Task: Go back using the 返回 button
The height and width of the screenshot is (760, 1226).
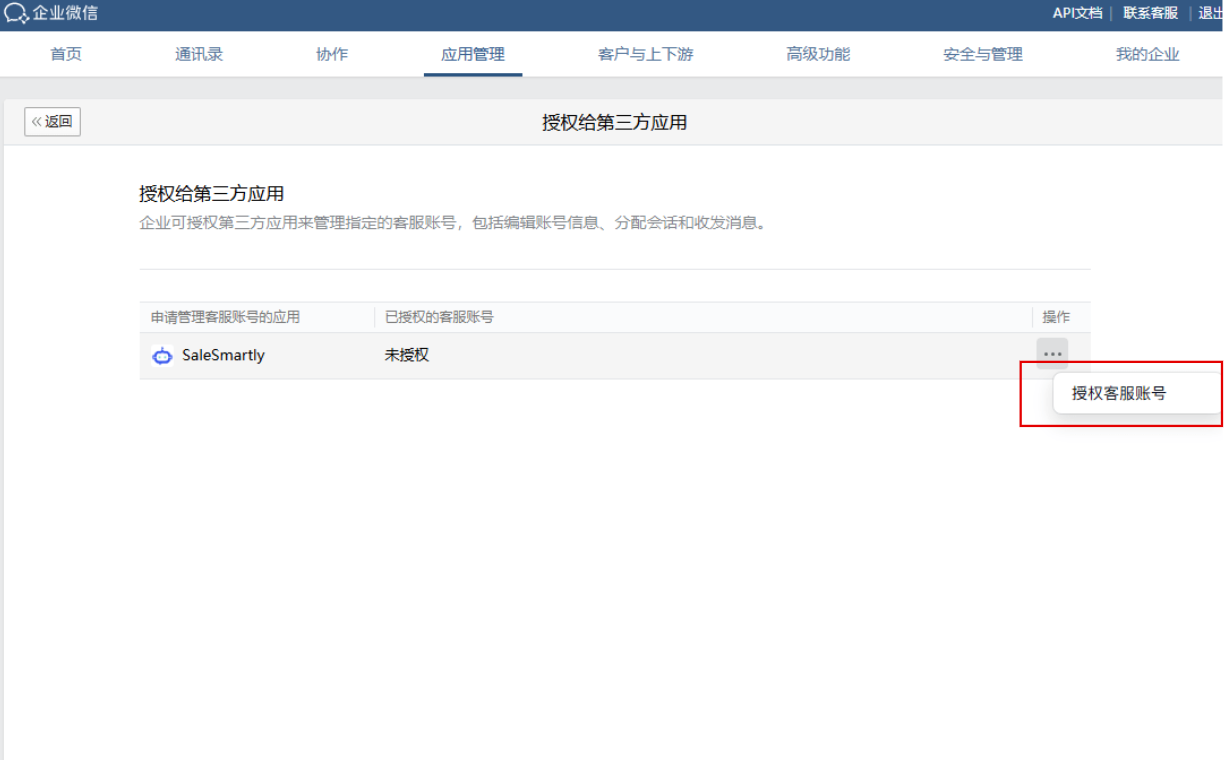Action: pos(52,122)
